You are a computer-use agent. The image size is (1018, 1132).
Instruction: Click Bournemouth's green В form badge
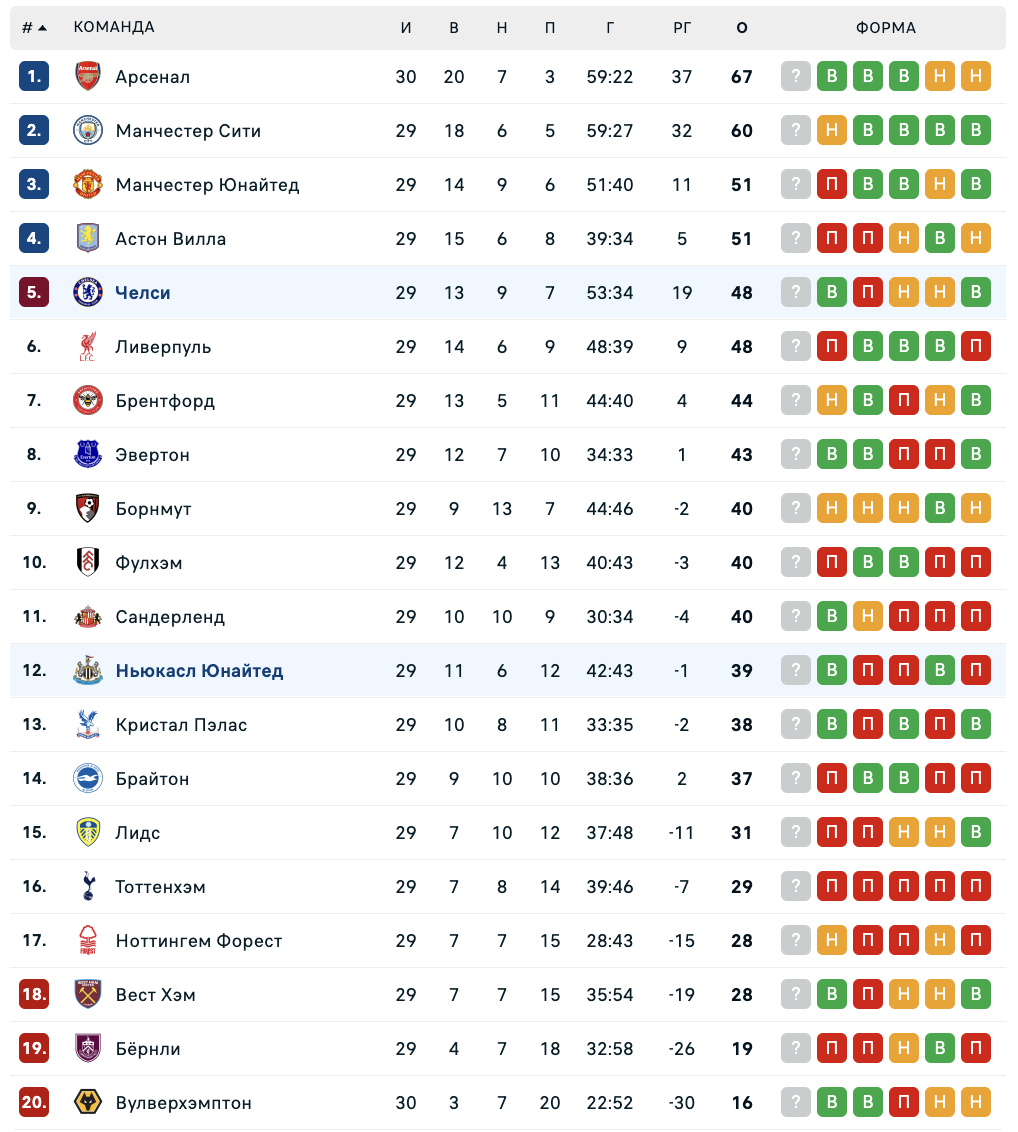(x=939, y=509)
